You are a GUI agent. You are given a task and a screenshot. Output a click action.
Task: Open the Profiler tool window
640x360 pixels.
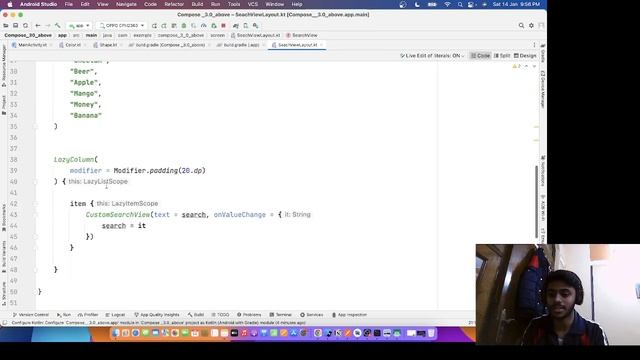[88, 315]
